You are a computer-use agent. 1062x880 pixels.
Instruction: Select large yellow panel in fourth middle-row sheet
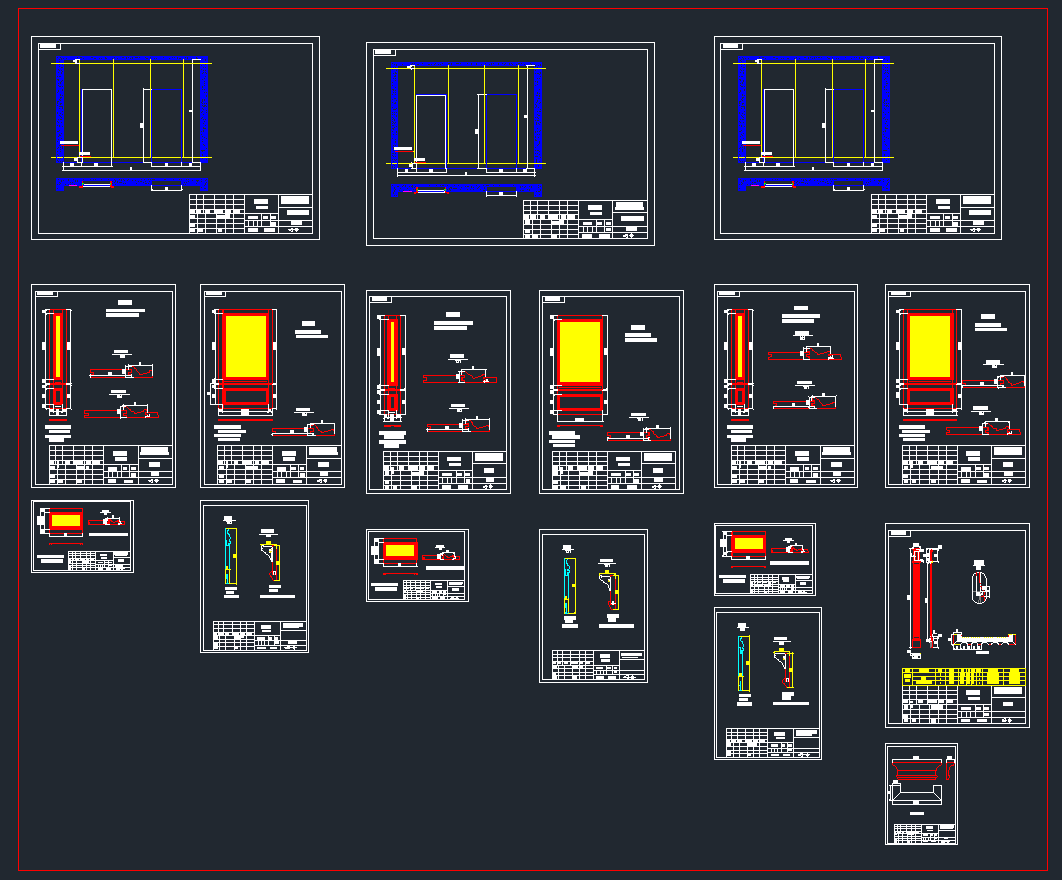[x=580, y=351]
